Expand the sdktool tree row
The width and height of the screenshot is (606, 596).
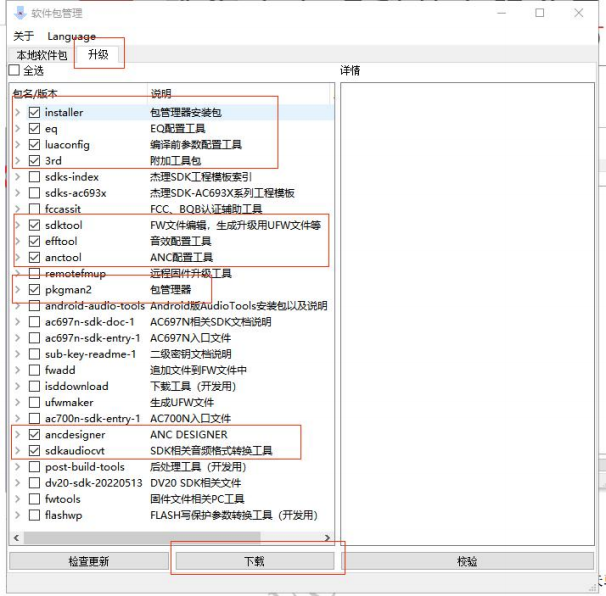pyautogui.click(x=17, y=225)
